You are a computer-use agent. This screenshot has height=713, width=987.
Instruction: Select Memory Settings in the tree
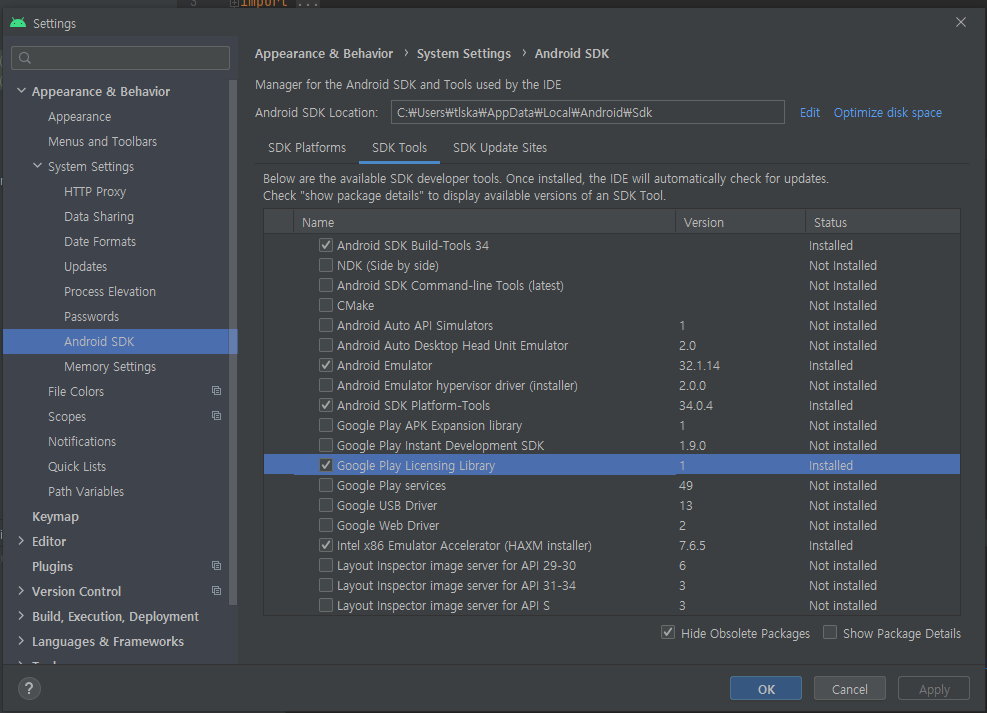(110, 366)
